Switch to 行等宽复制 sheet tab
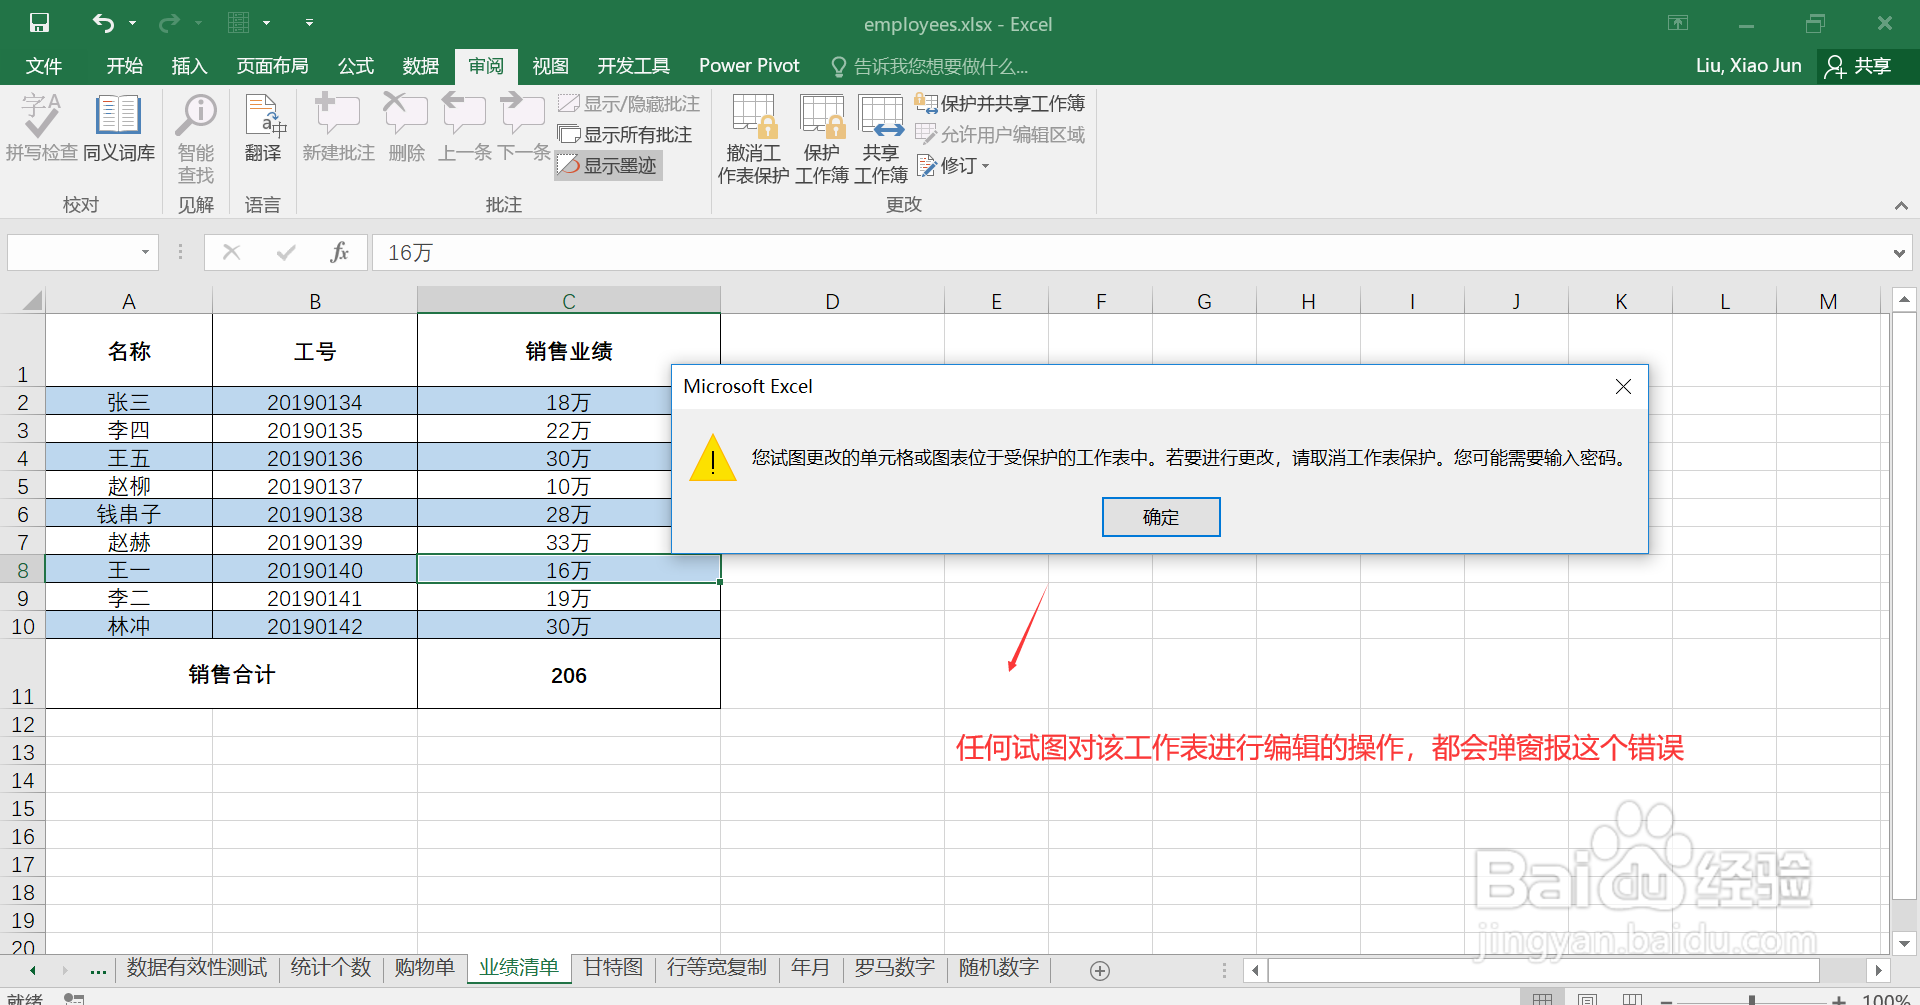 717,968
